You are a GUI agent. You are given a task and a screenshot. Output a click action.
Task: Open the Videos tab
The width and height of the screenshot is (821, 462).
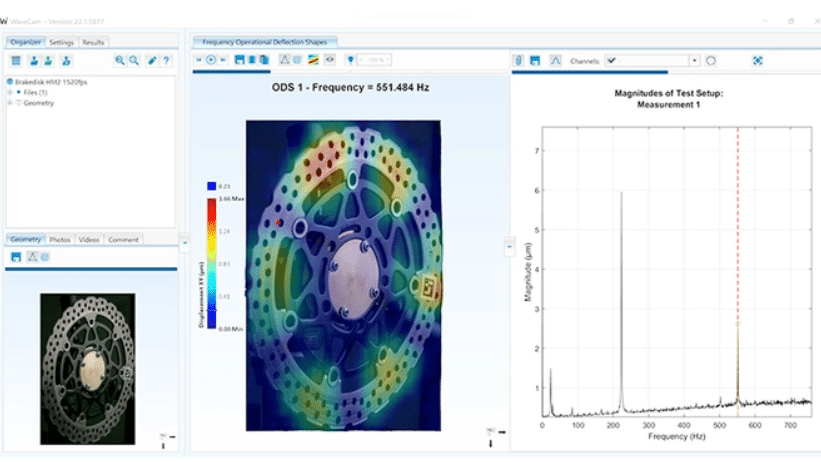tap(89, 240)
